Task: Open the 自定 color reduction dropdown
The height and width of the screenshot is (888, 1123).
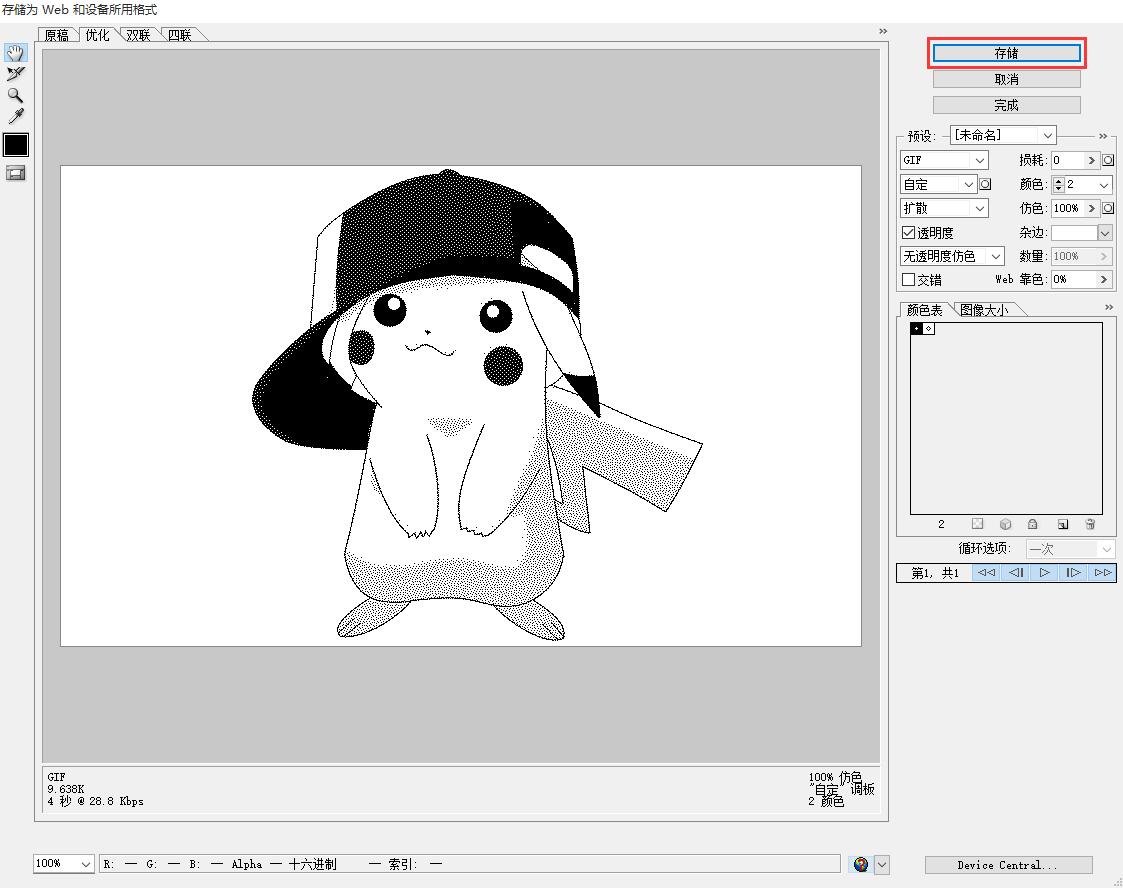Action: pyautogui.click(x=938, y=184)
